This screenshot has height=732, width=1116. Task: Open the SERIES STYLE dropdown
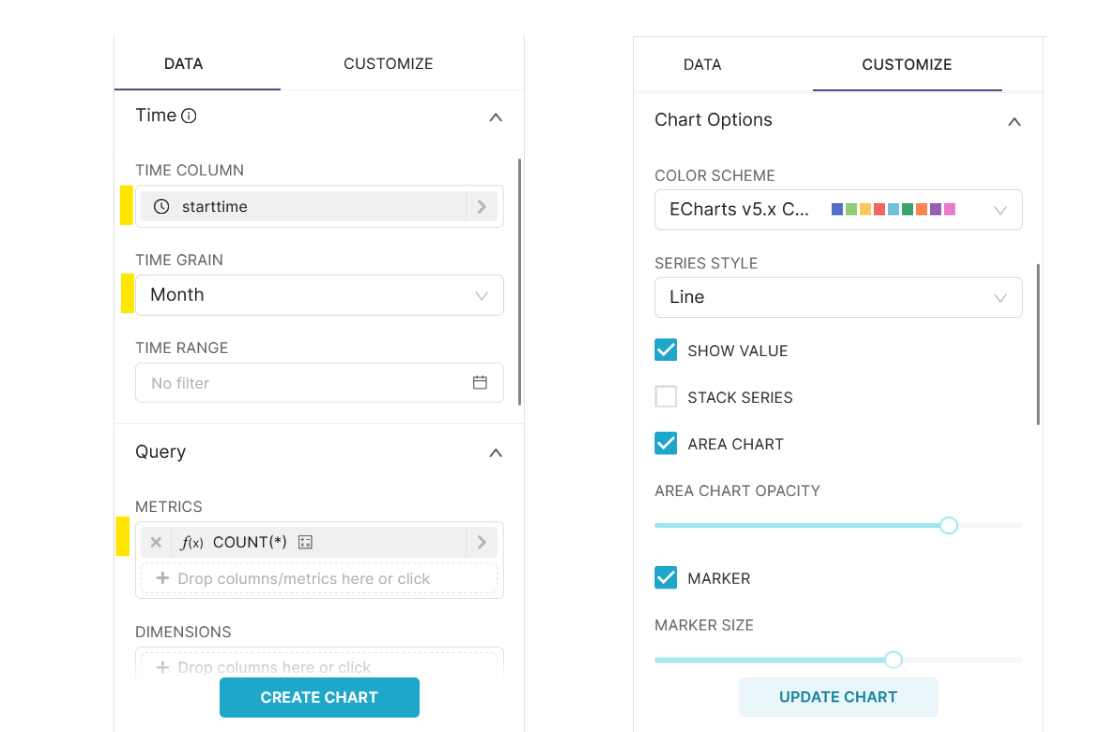click(838, 297)
